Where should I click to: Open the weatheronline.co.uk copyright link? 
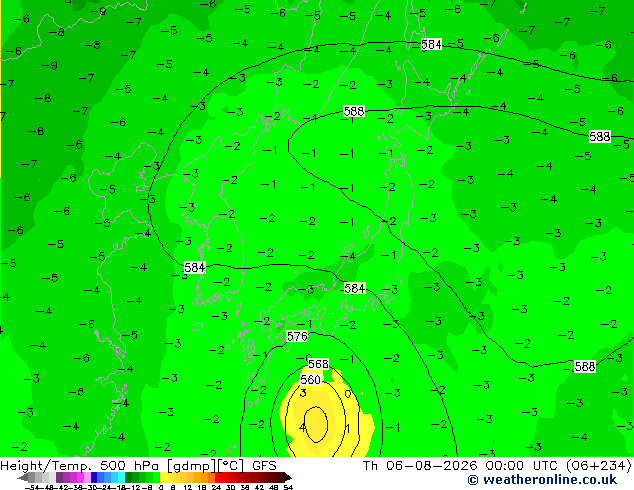coord(542,480)
